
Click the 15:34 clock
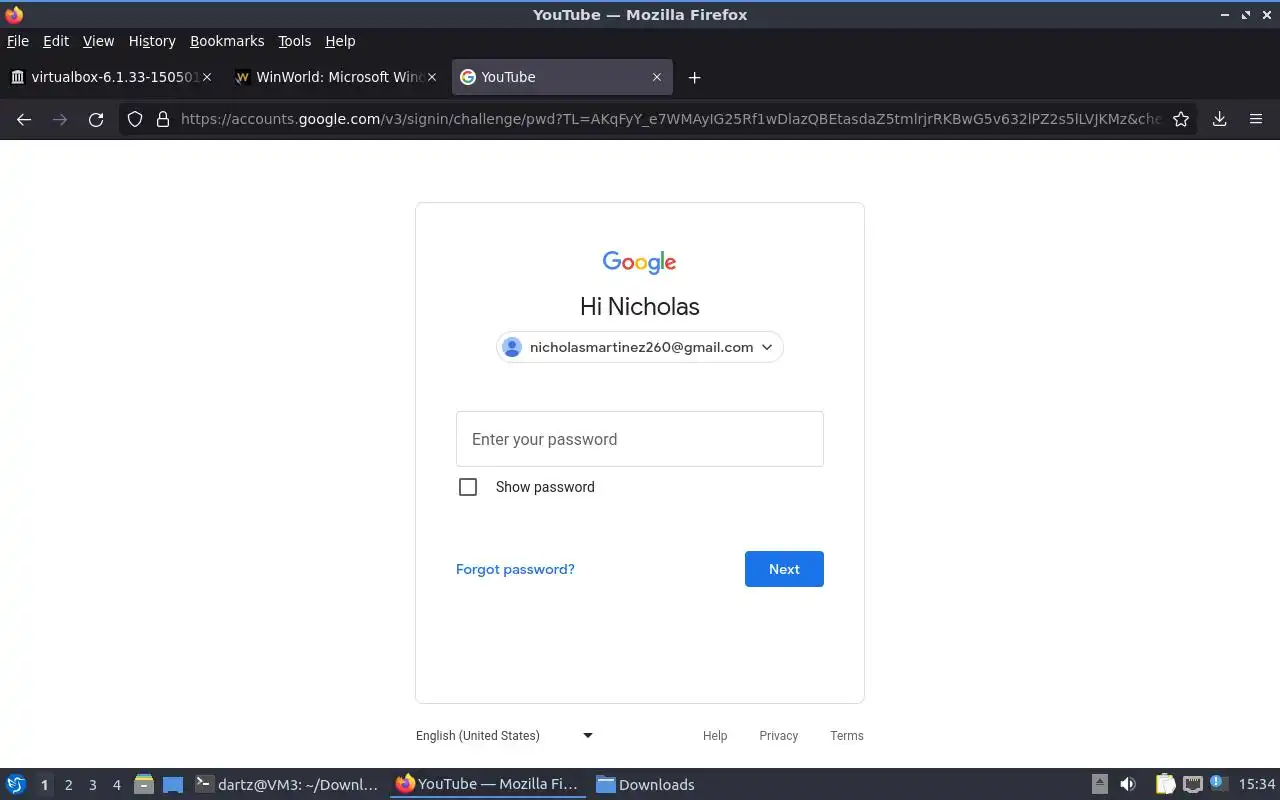[1257, 785]
